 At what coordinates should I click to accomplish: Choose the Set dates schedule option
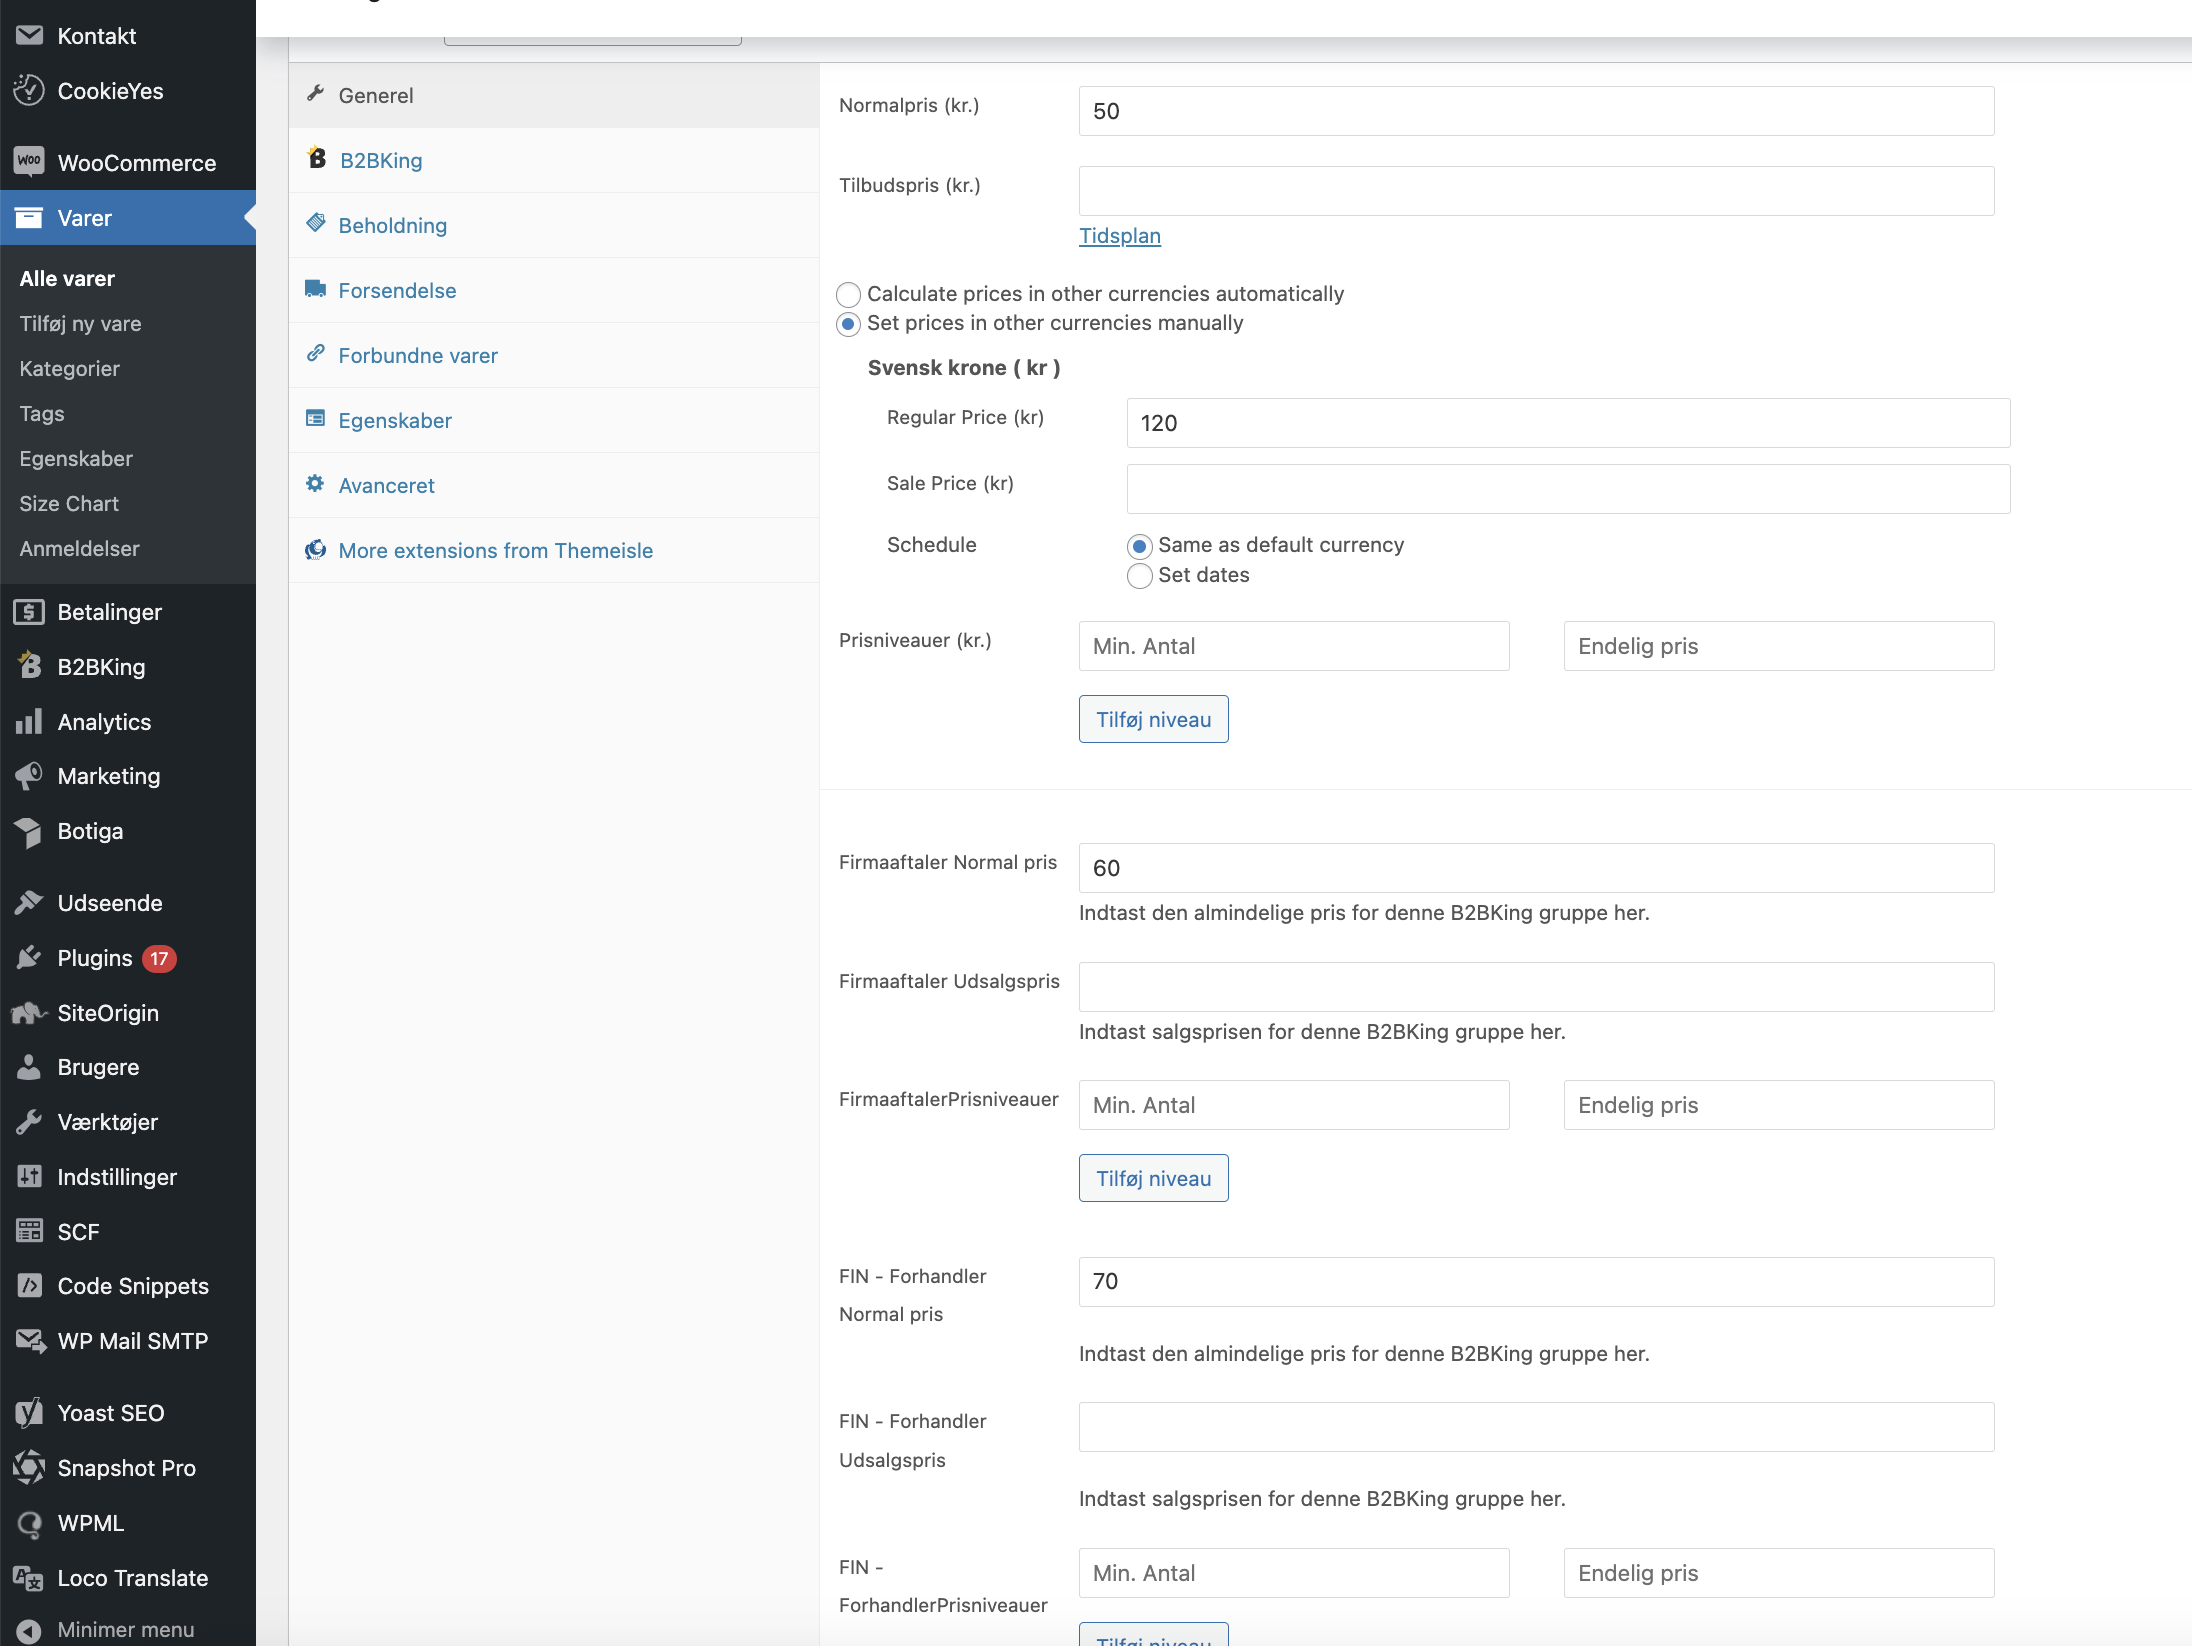click(x=1139, y=576)
